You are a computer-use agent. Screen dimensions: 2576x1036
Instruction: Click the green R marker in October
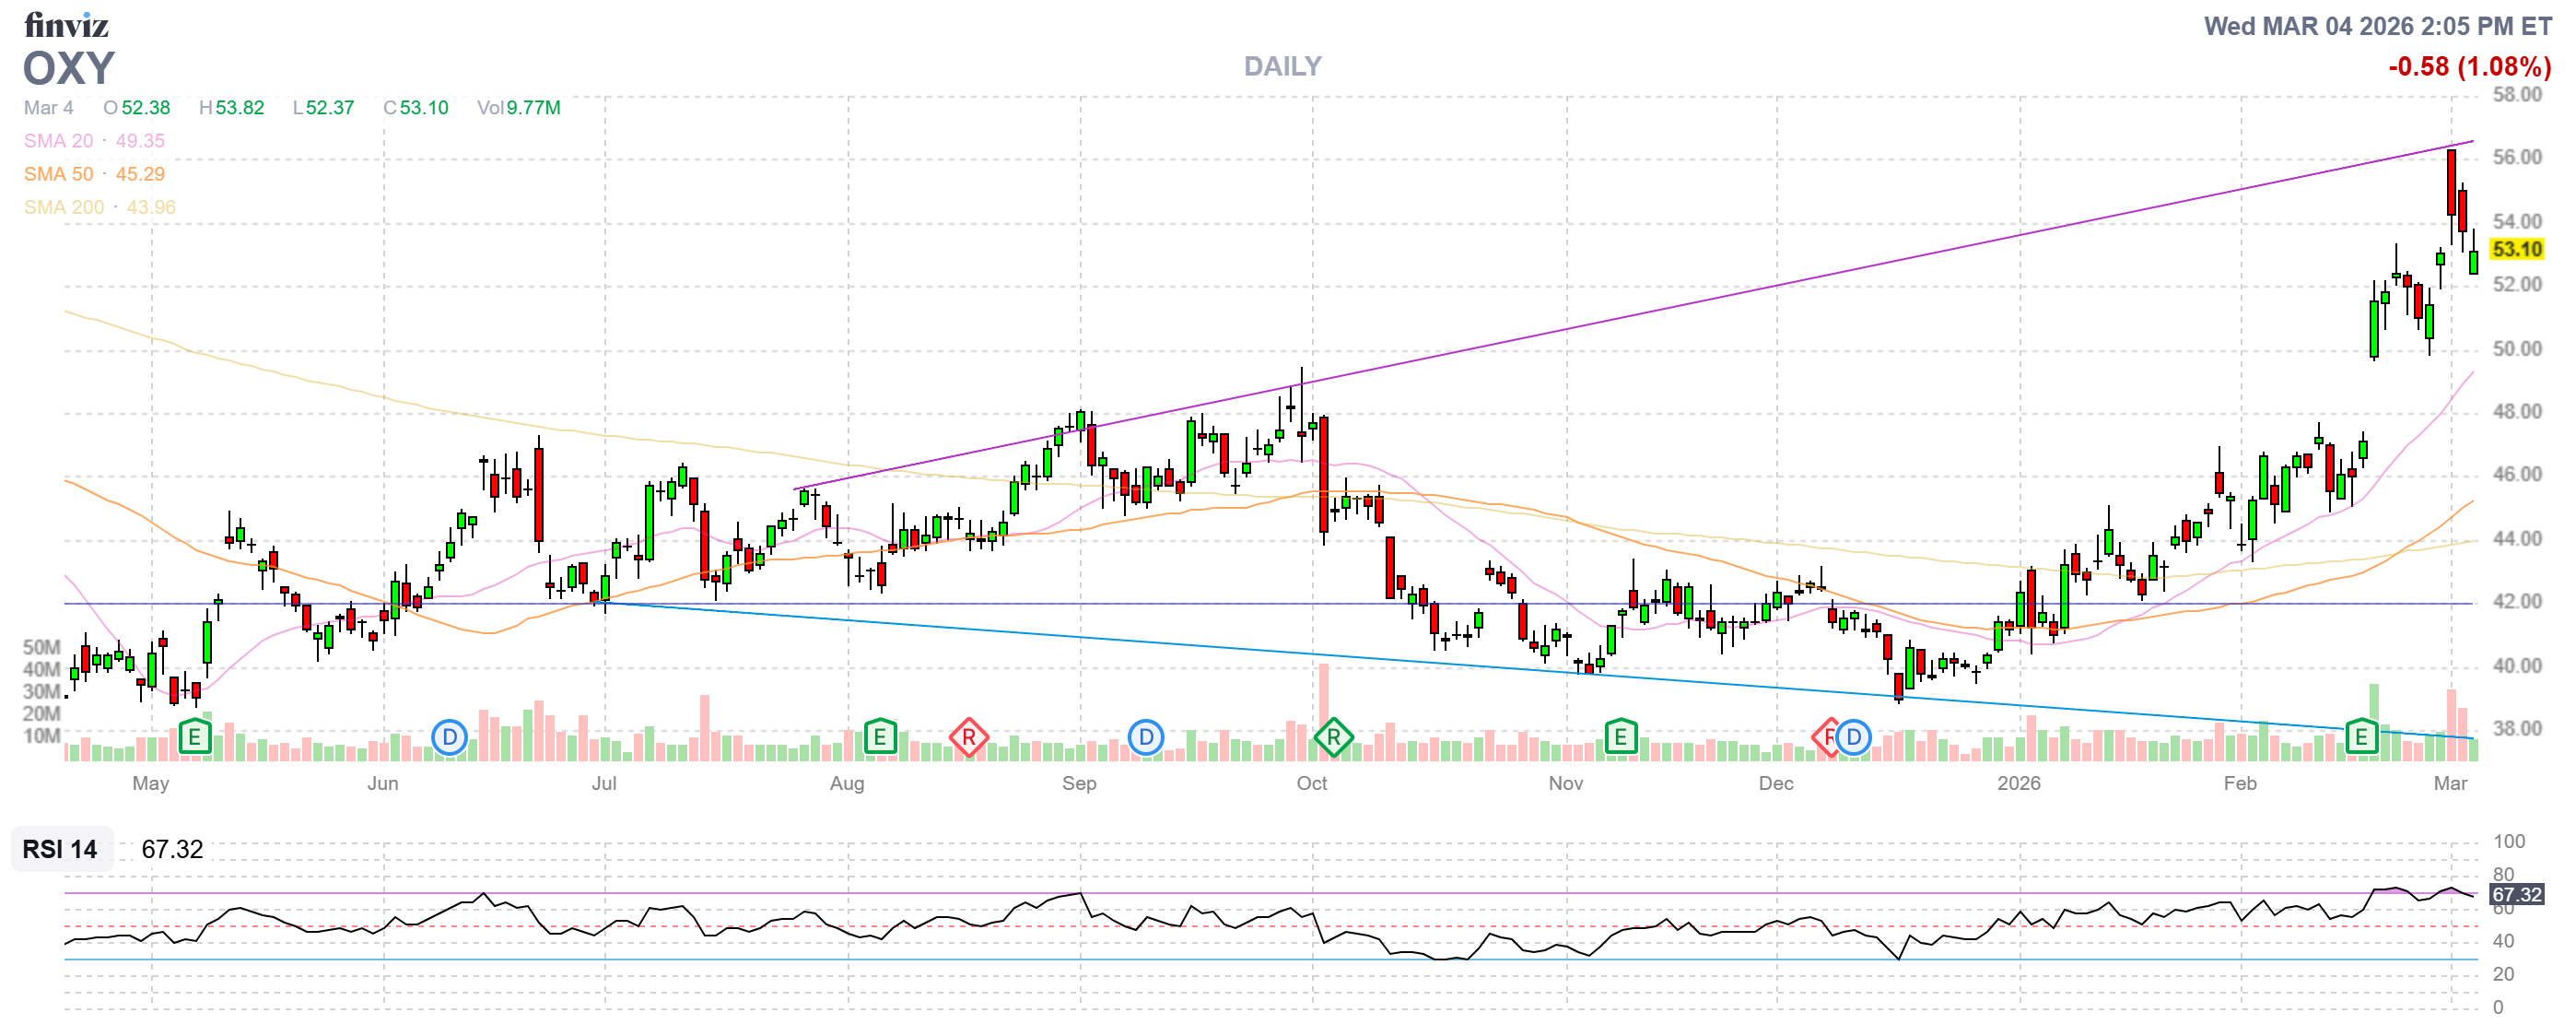(1333, 738)
